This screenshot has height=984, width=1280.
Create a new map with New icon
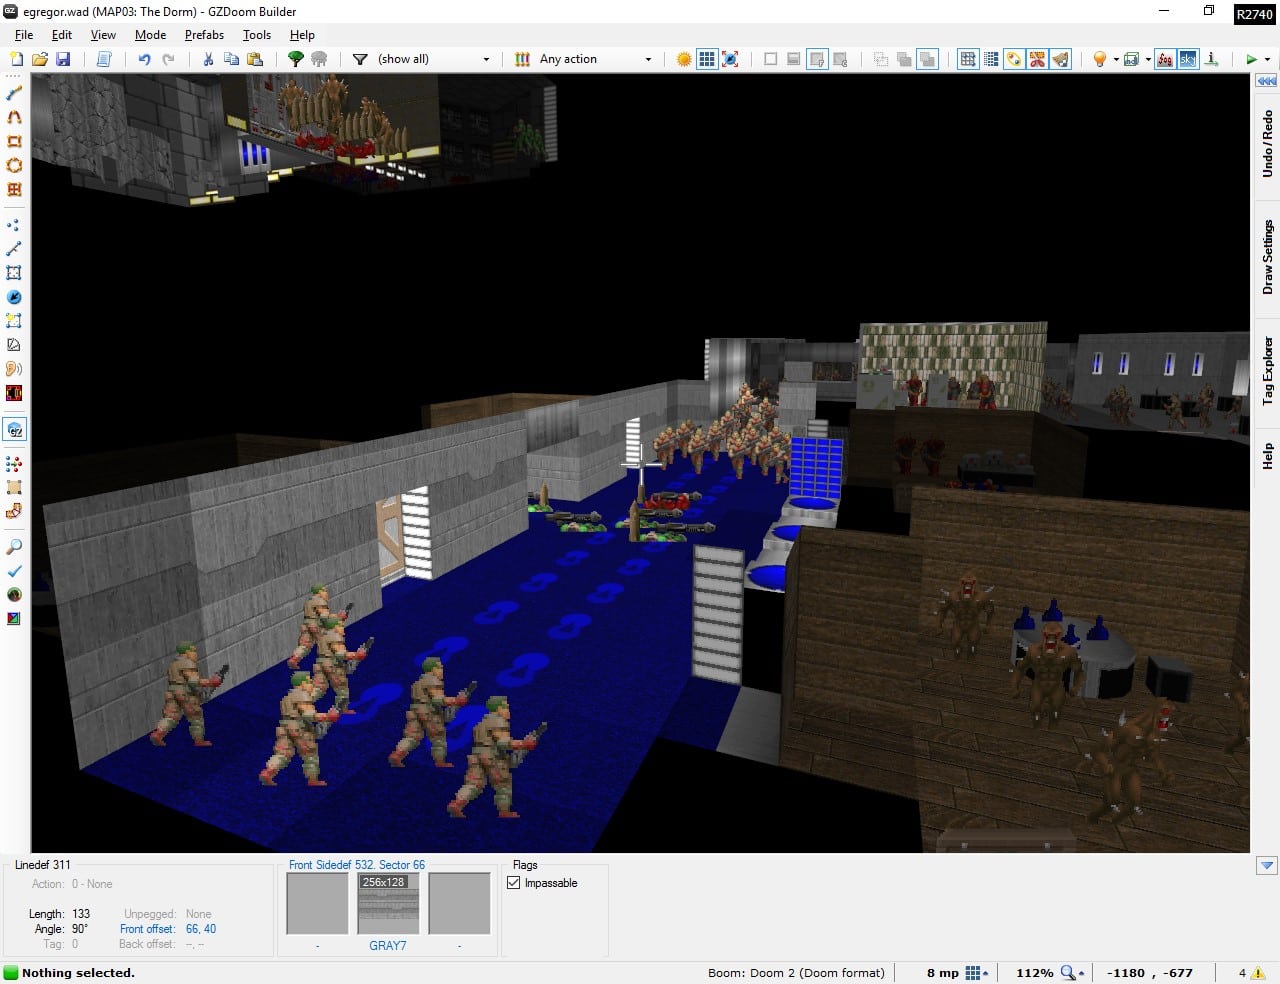(x=16, y=59)
